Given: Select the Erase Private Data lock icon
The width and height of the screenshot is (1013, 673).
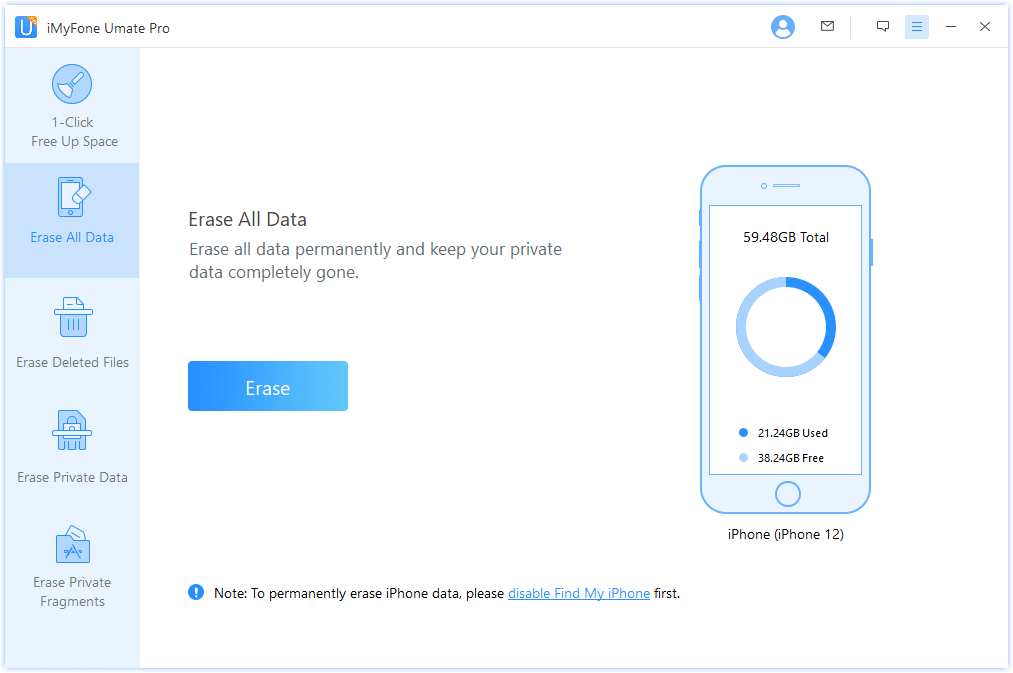Looking at the screenshot, I should click(72, 432).
